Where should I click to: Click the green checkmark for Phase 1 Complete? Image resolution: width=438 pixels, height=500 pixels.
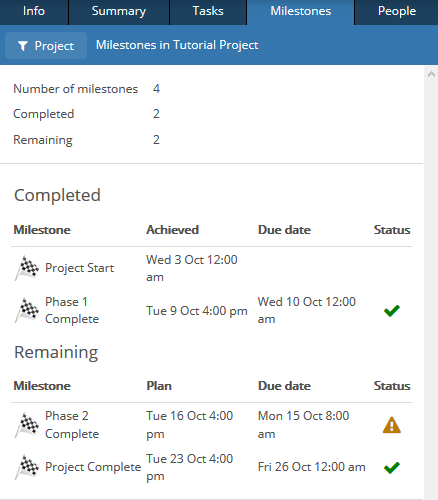tap(392, 311)
